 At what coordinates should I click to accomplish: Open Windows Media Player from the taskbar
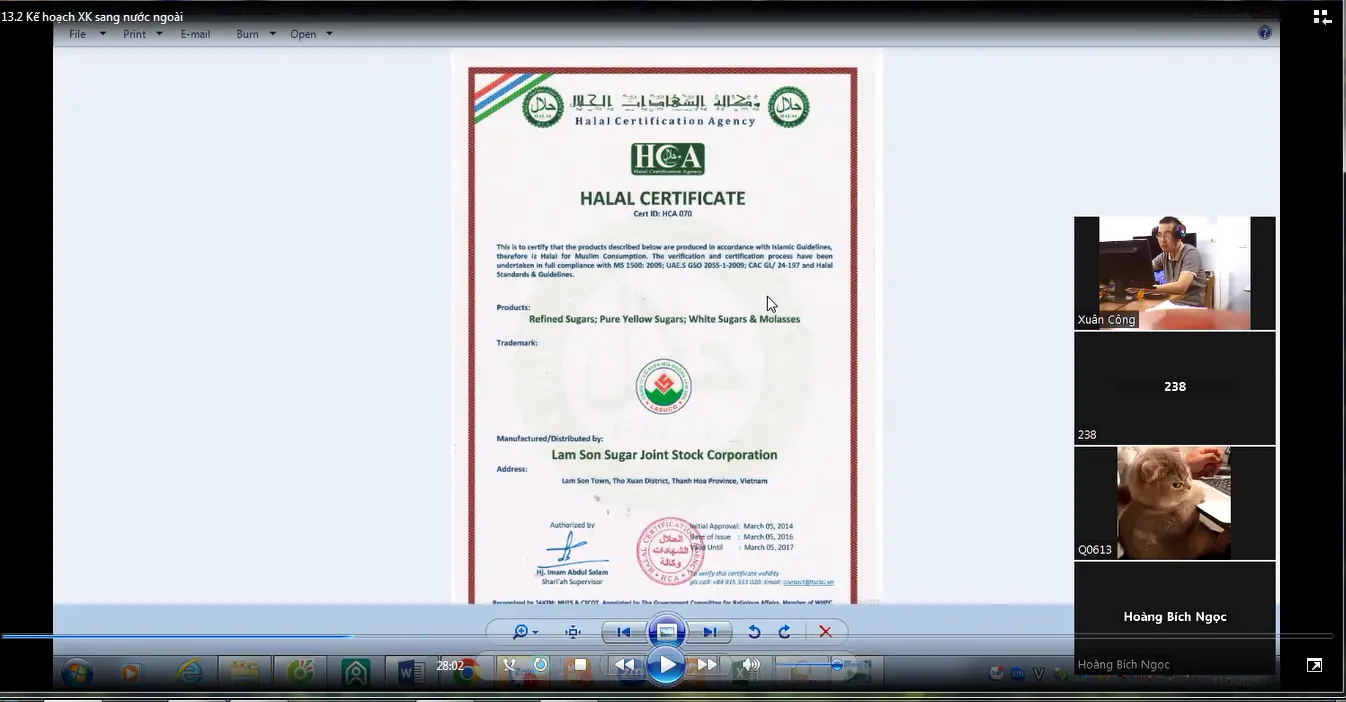point(130,672)
